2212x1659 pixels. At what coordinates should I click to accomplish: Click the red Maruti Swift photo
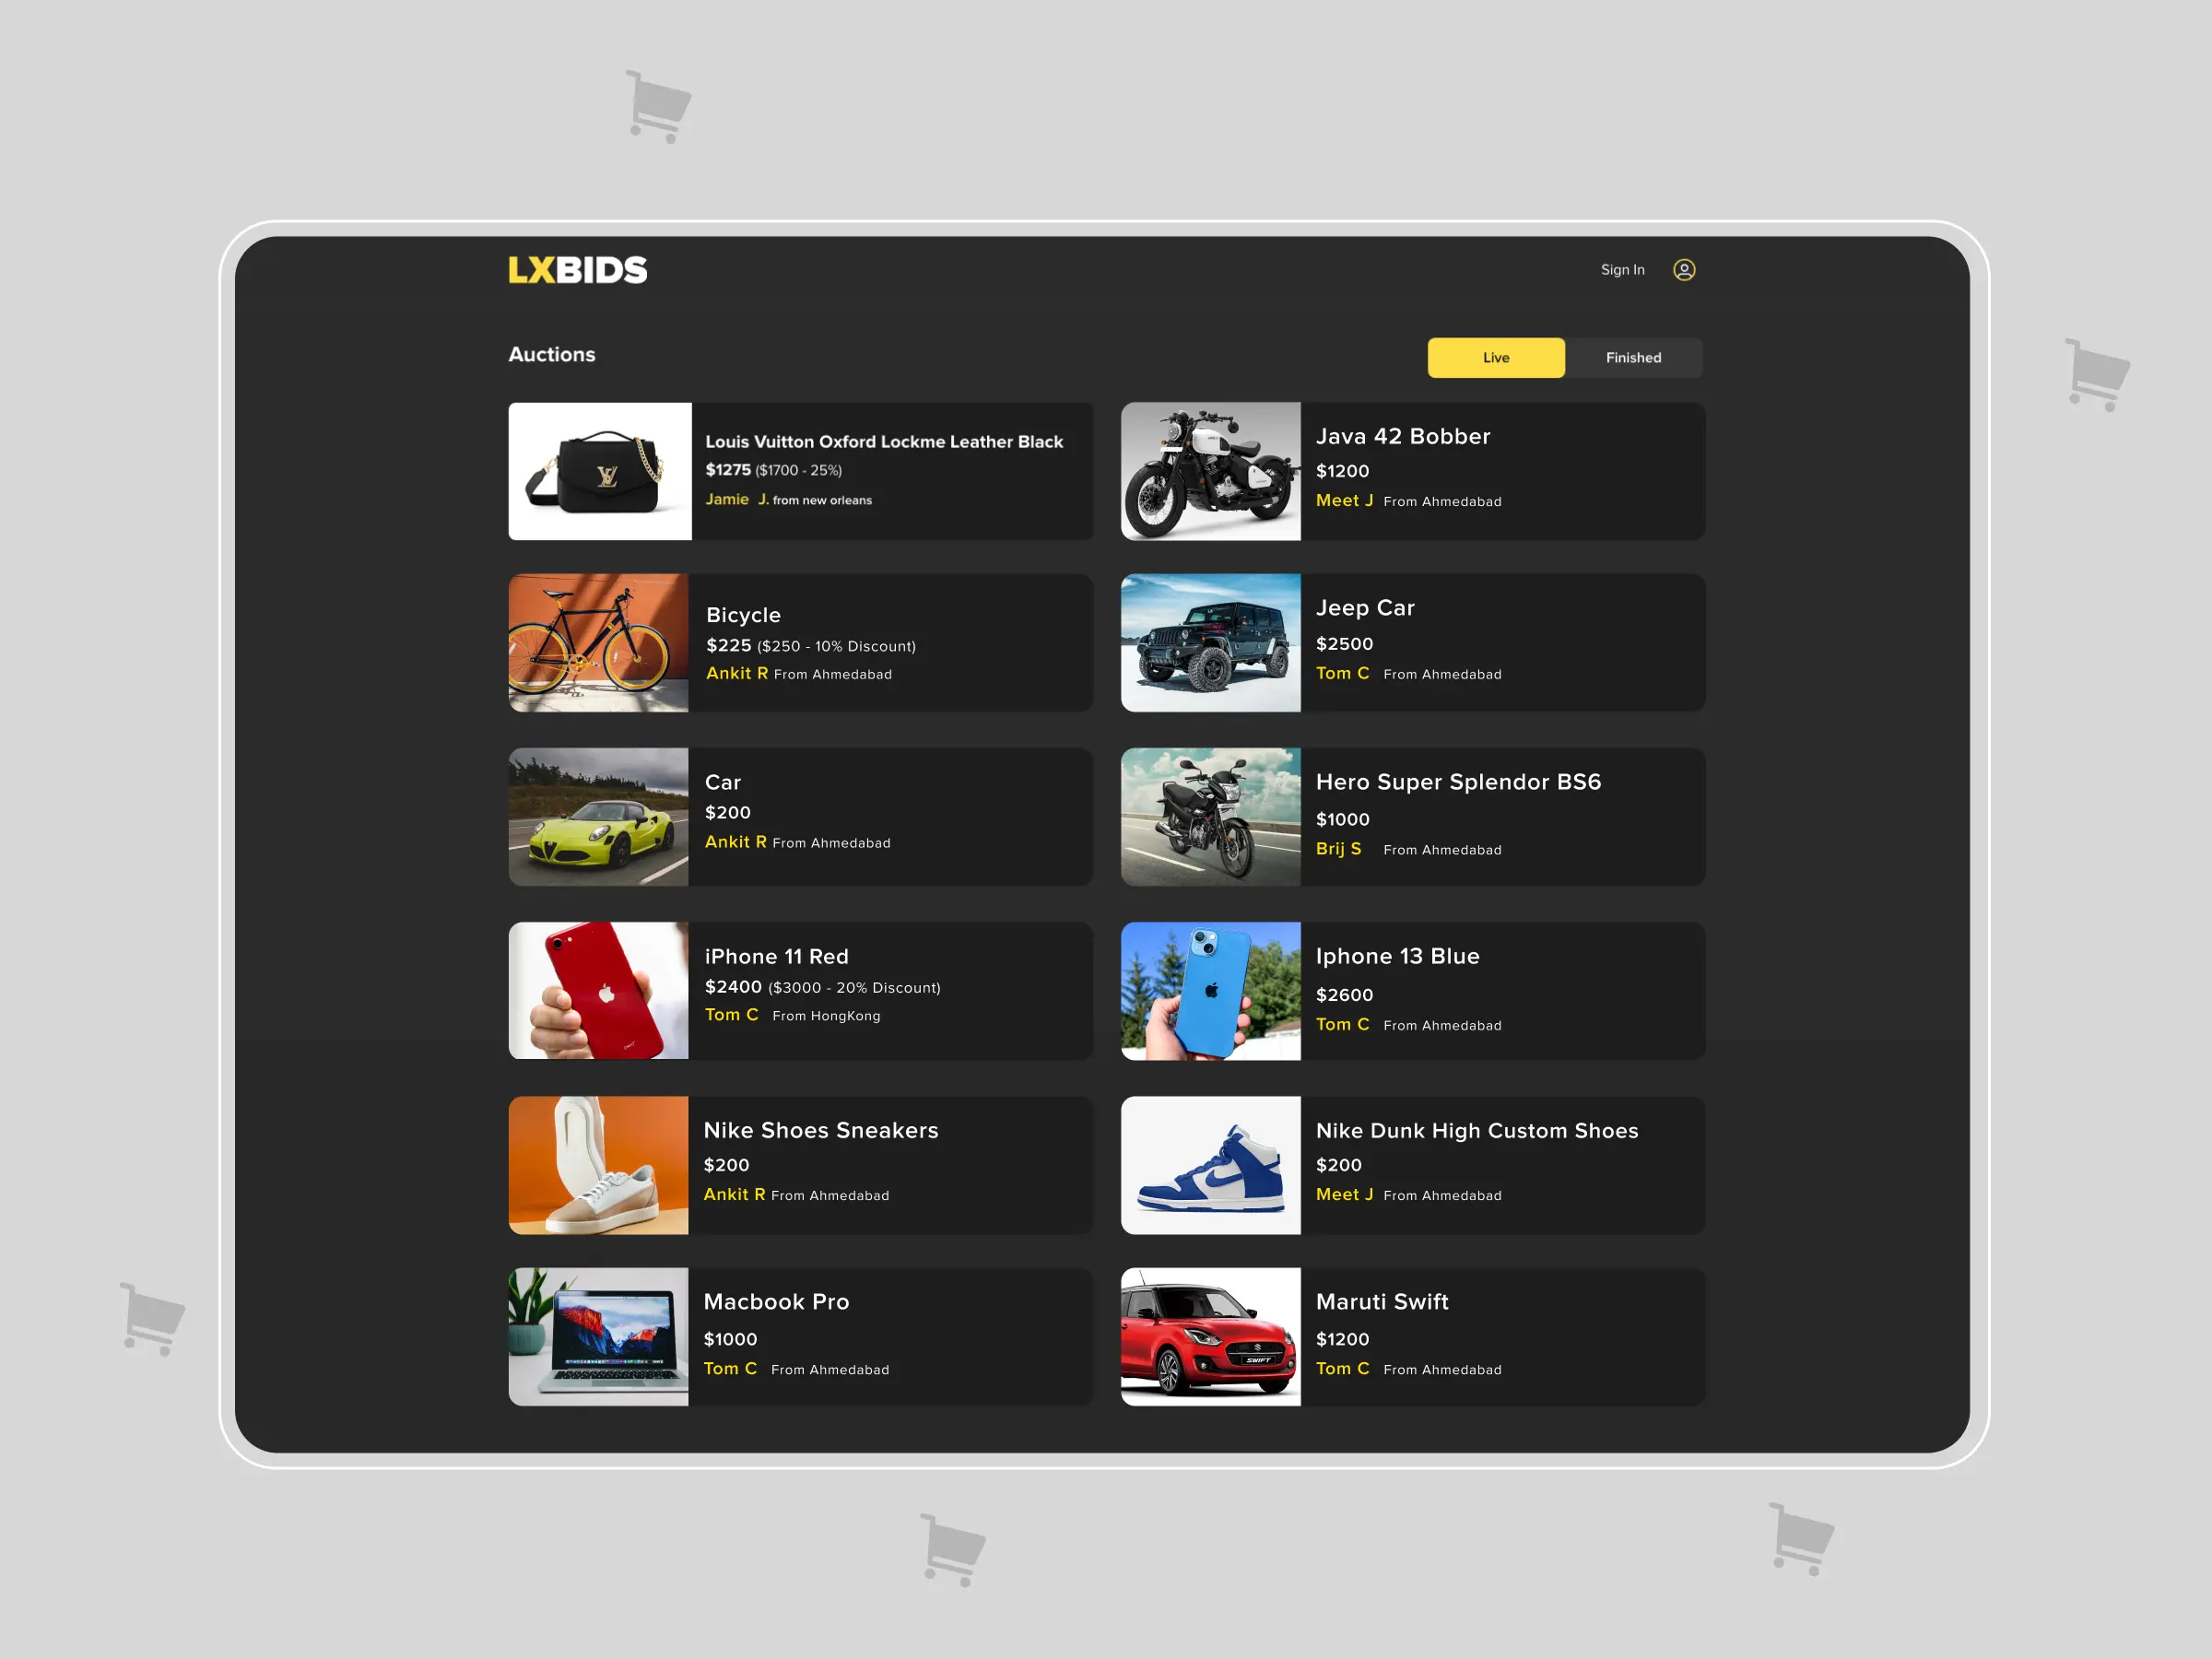coord(1210,1337)
